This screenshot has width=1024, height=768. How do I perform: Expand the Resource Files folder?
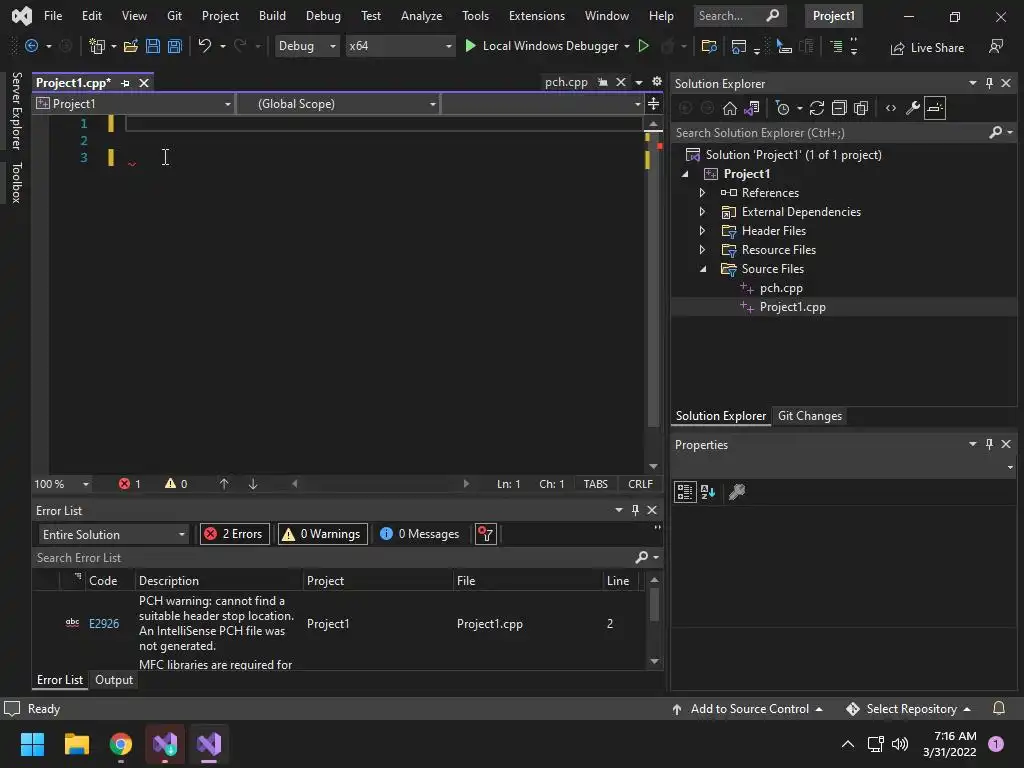pos(702,249)
